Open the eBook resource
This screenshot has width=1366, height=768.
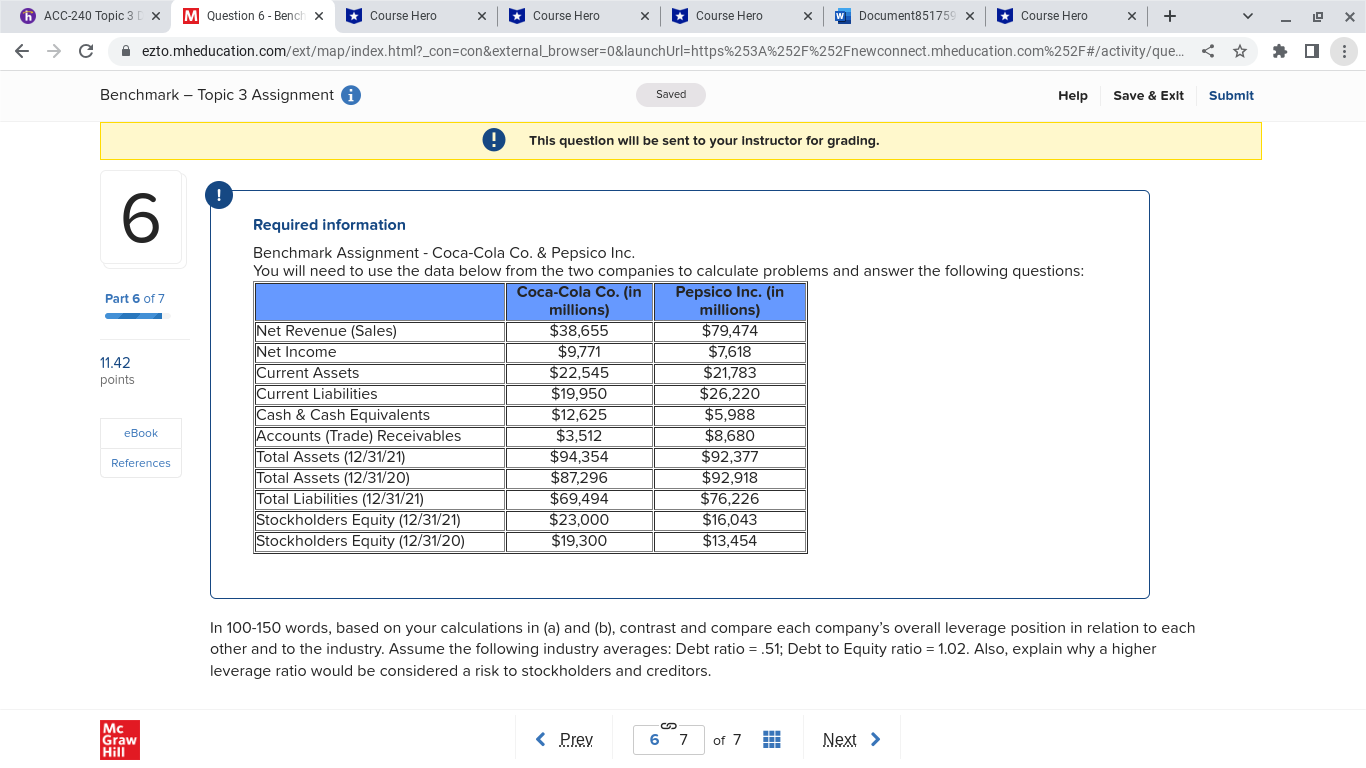coord(141,433)
